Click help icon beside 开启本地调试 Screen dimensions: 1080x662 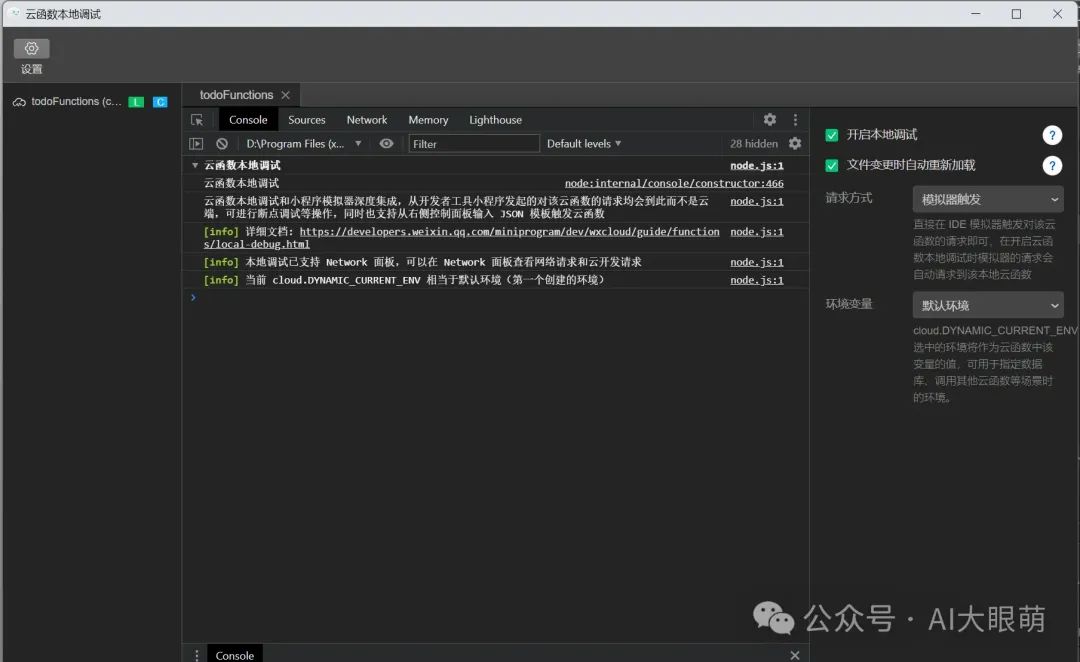tap(1052, 135)
